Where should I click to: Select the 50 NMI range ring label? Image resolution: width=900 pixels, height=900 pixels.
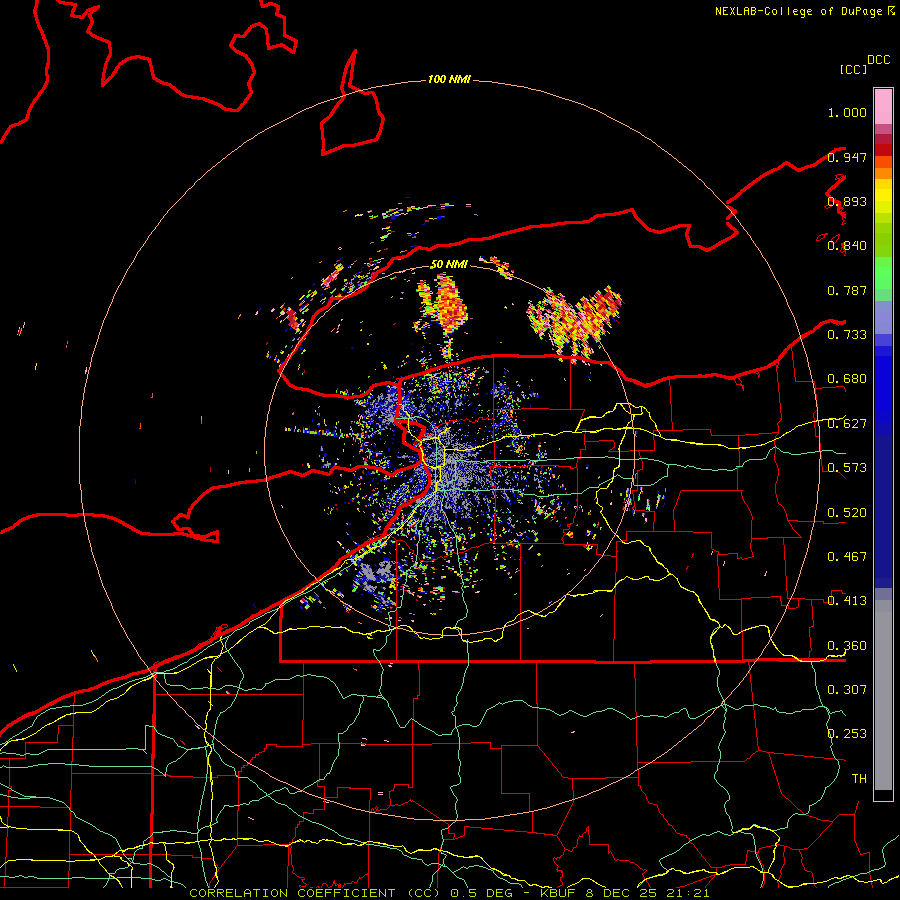pos(449,264)
